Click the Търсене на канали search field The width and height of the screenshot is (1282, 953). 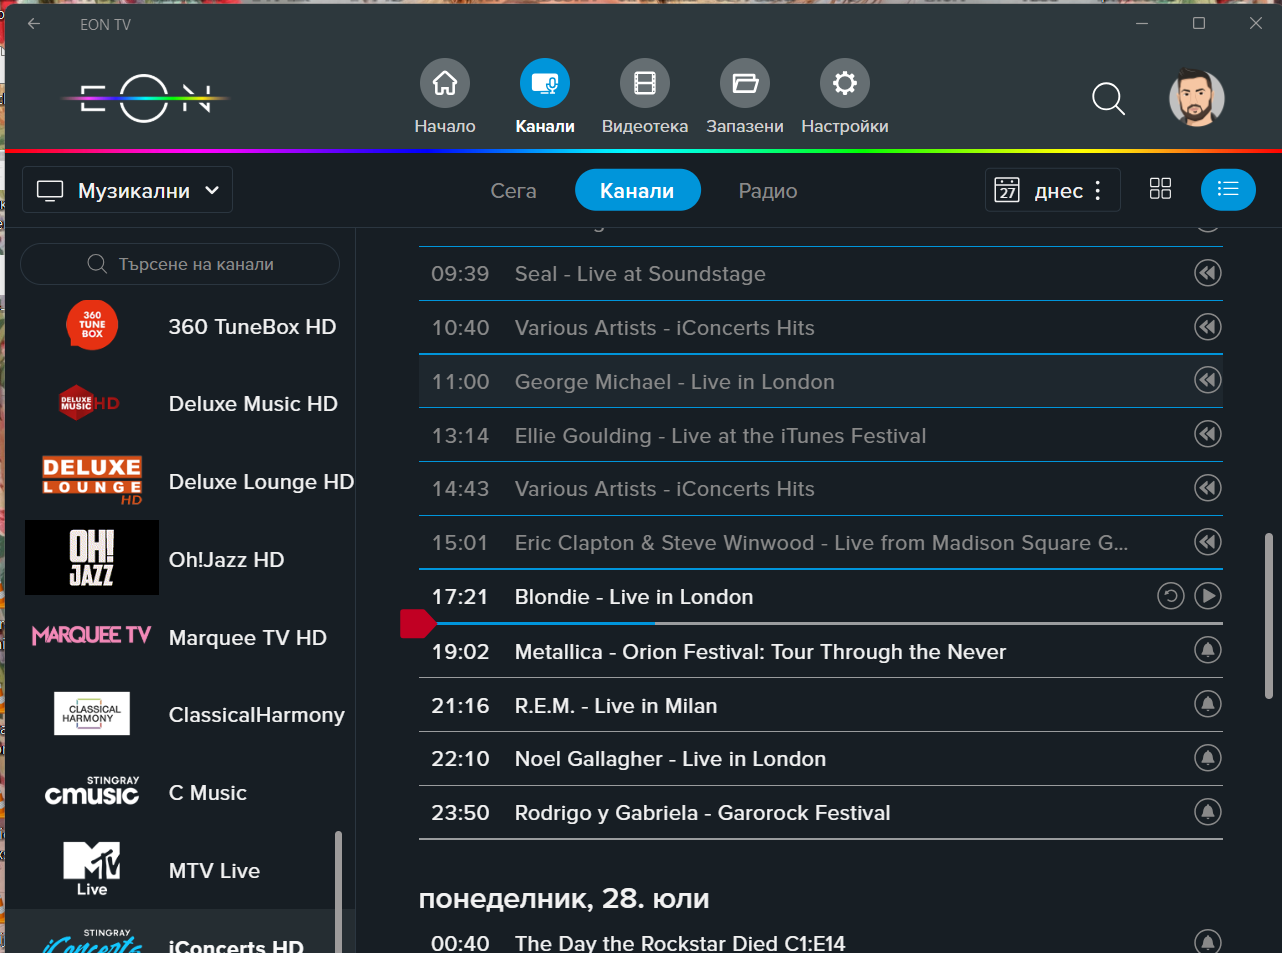point(180,264)
